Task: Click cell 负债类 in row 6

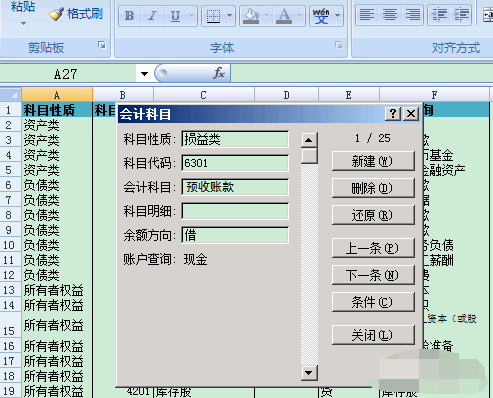Action: point(57,185)
